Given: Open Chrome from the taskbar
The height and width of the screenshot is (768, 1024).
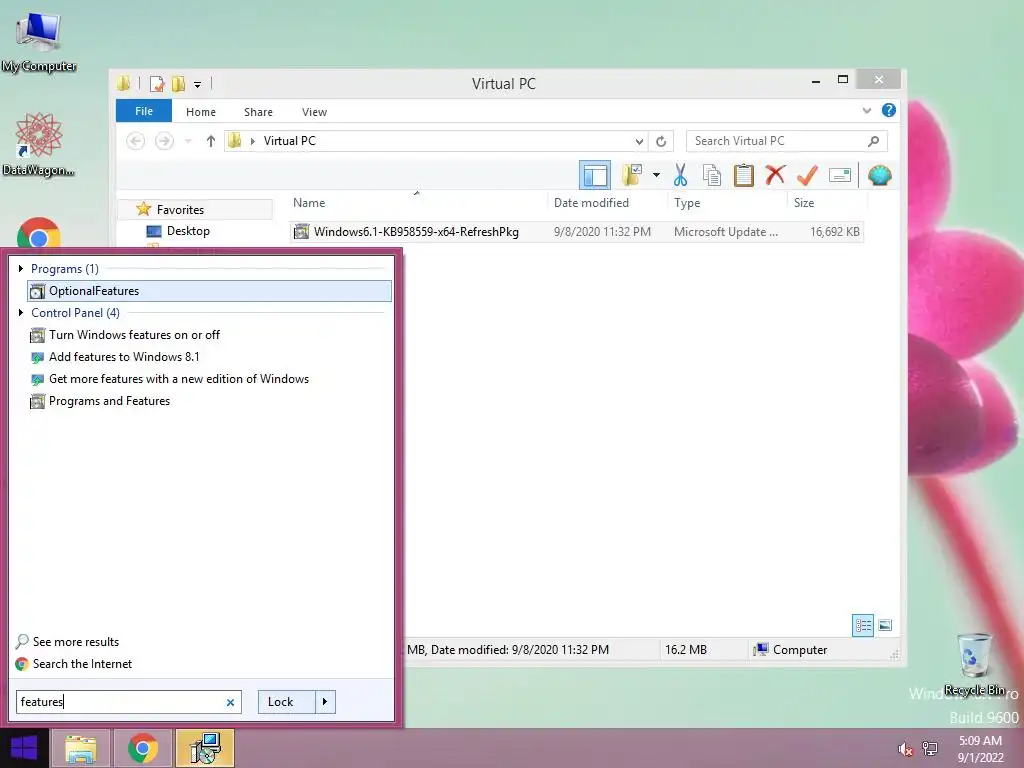Looking at the screenshot, I should 142,748.
